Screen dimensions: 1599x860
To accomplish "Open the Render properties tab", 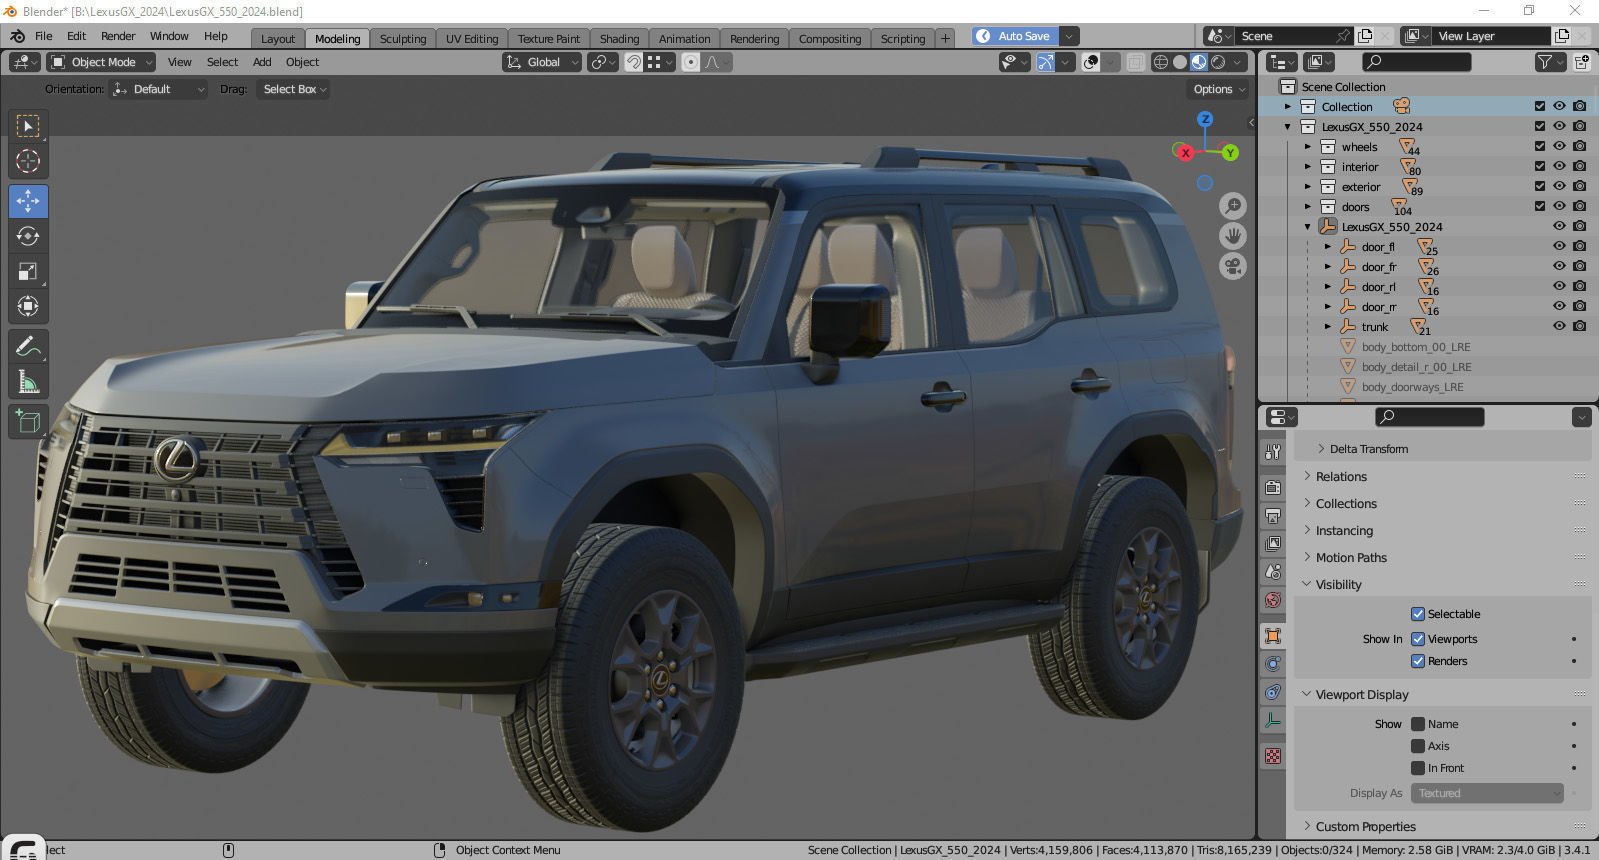I will (x=1273, y=487).
